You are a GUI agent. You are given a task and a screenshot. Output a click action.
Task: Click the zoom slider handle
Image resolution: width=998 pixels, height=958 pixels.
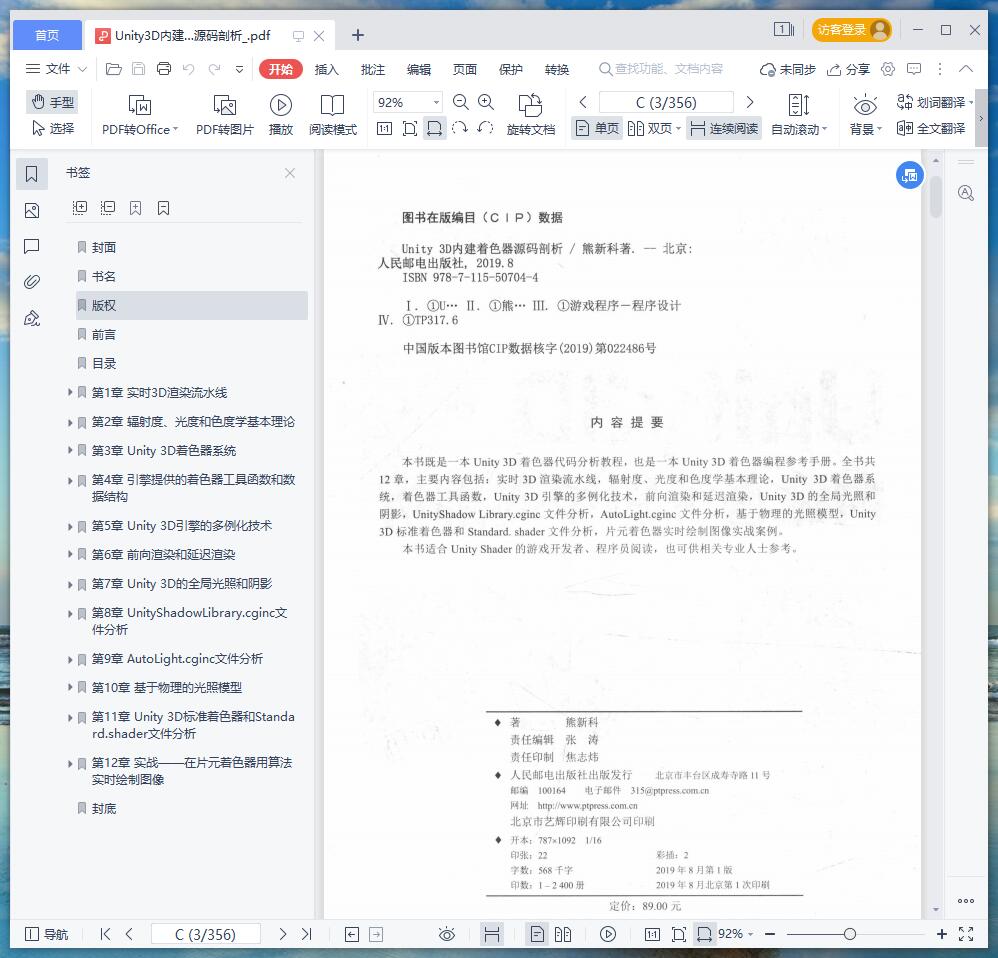click(849, 934)
